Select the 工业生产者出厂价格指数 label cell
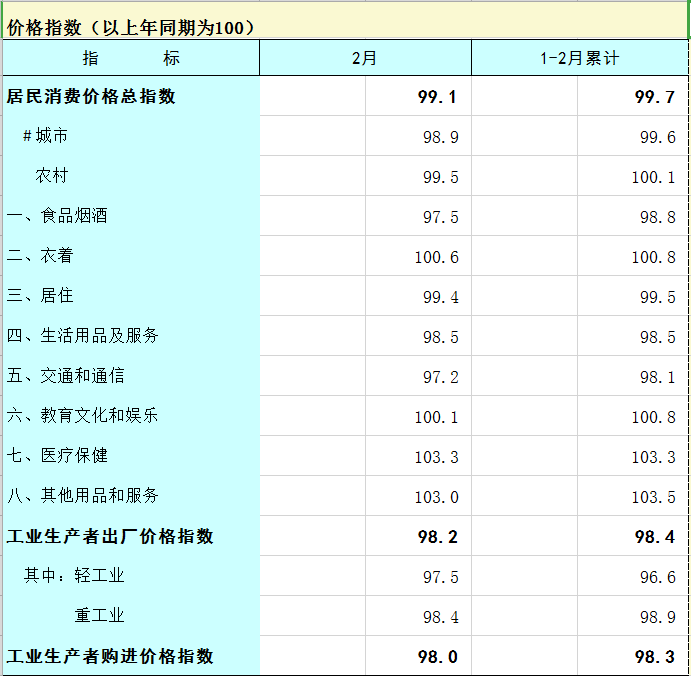The image size is (691, 676). 110,537
